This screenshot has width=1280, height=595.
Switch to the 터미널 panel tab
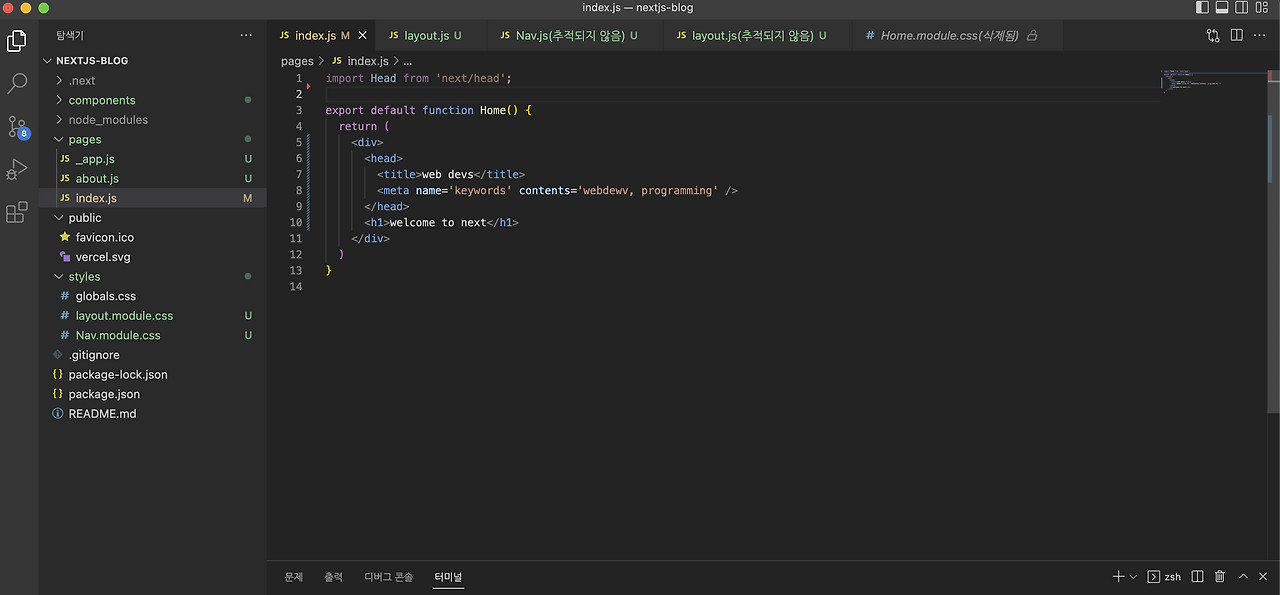point(448,576)
